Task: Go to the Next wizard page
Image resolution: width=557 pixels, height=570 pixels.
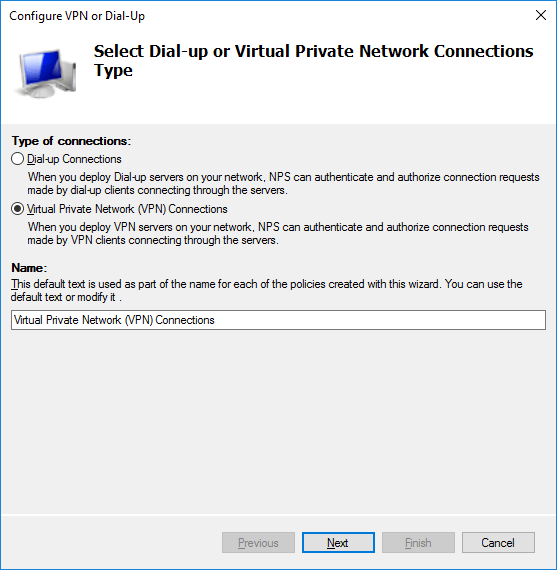Action: point(338,543)
